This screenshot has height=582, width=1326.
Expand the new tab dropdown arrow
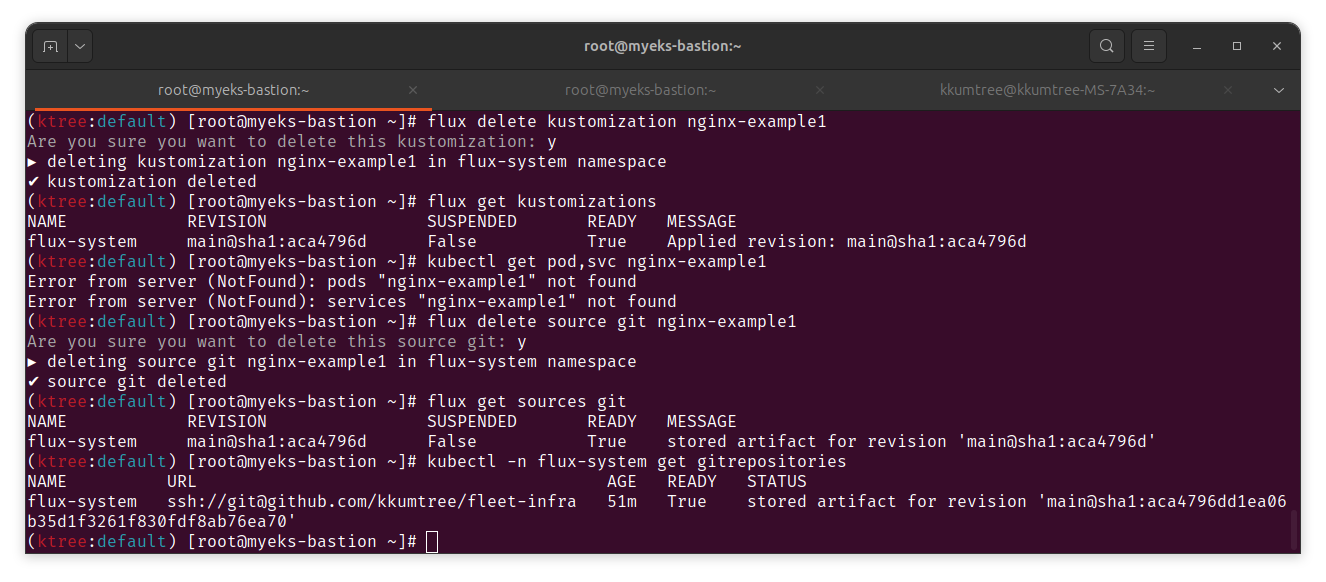coord(80,46)
